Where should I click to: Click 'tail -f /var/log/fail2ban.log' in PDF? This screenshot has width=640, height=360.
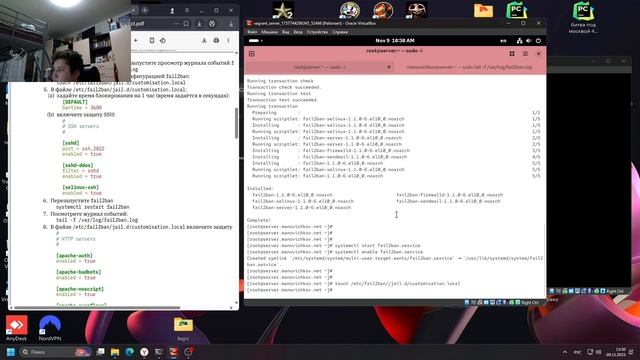click(x=97, y=220)
